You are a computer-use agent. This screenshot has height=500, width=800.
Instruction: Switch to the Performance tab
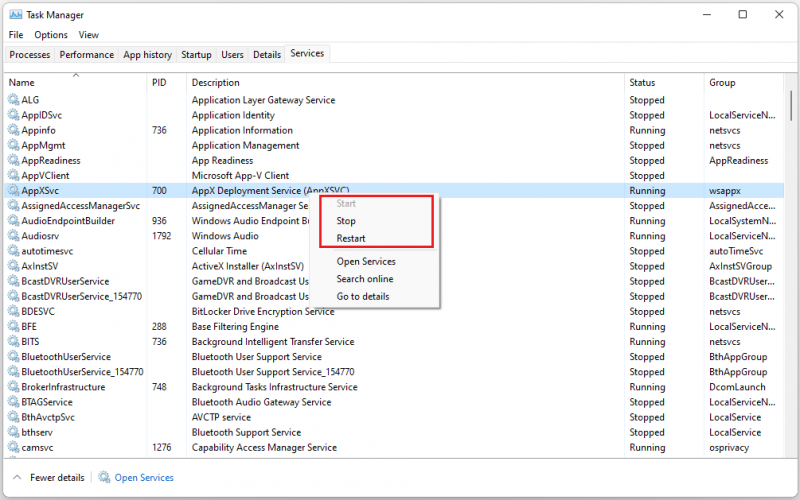[x=87, y=55]
